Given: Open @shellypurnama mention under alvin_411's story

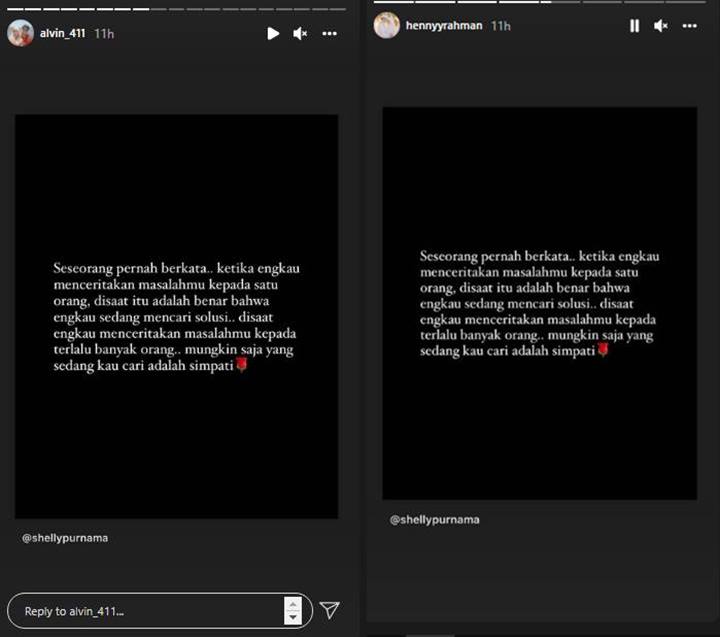Looking at the screenshot, I should [x=65, y=538].
